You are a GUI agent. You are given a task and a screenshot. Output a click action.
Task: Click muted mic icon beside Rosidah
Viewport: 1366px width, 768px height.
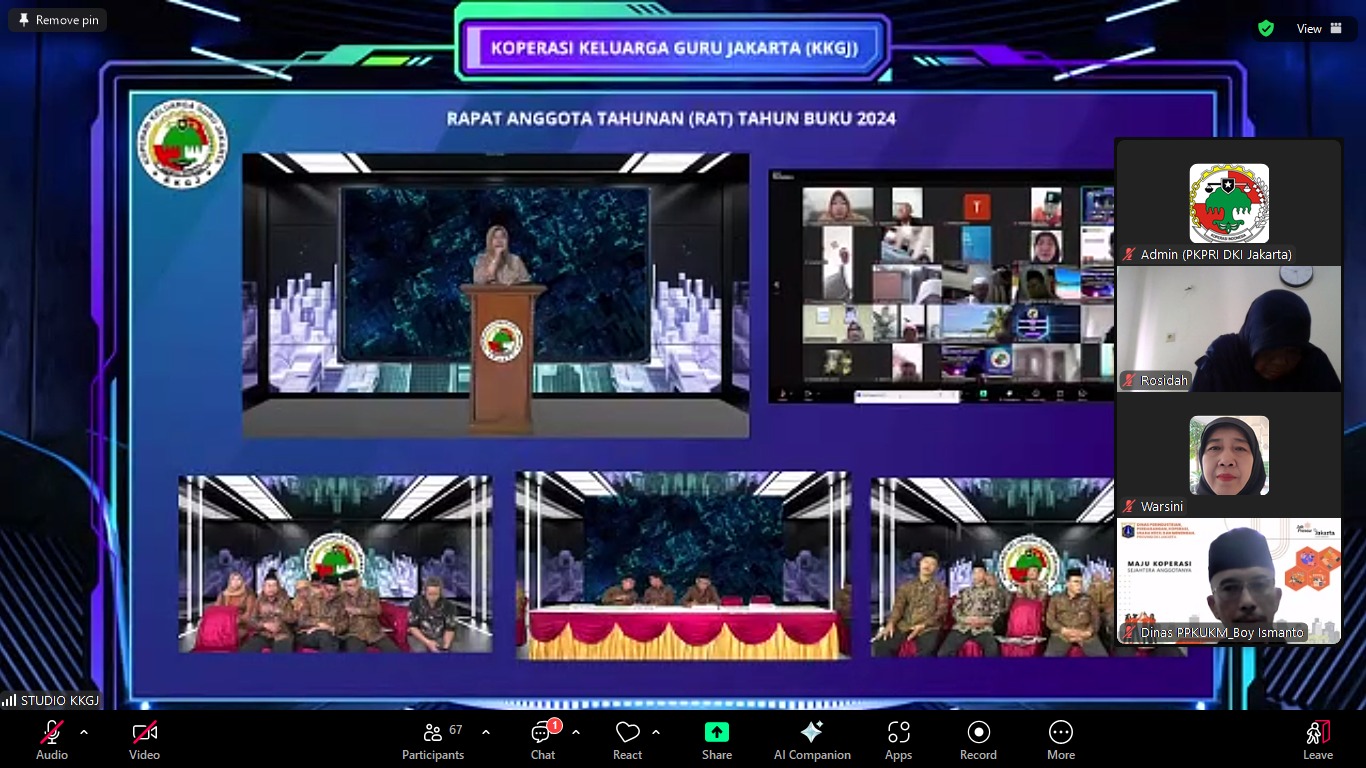tap(1130, 381)
